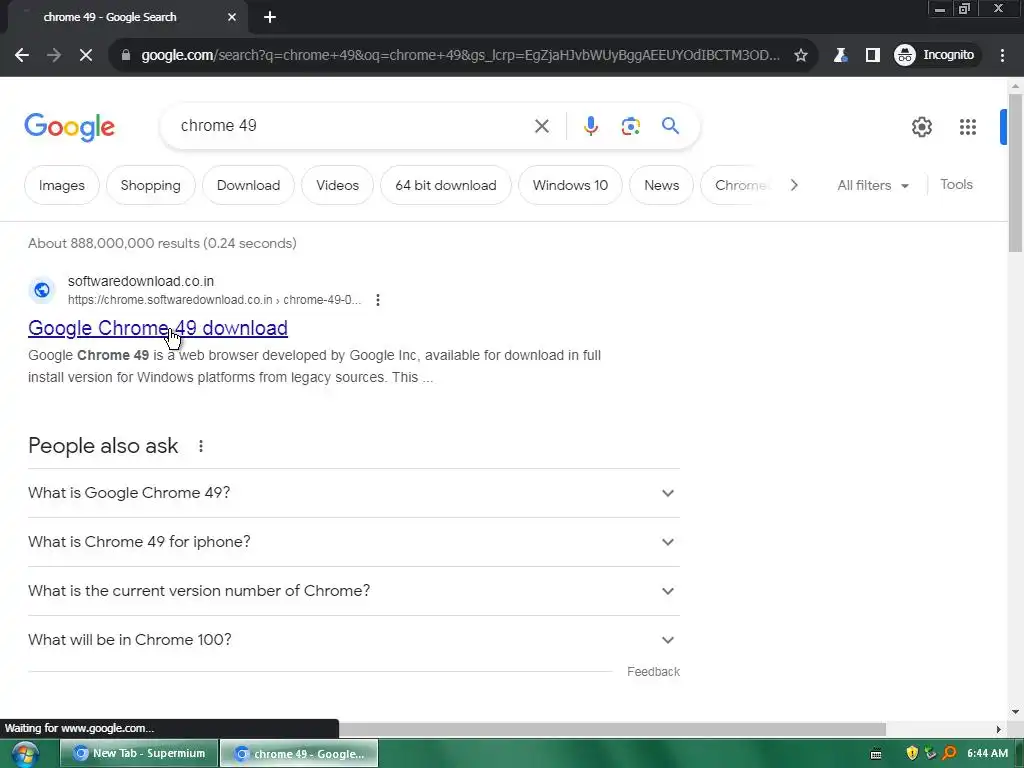Open Google Chrome 49 download result
1024x768 pixels.
(158, 328)
